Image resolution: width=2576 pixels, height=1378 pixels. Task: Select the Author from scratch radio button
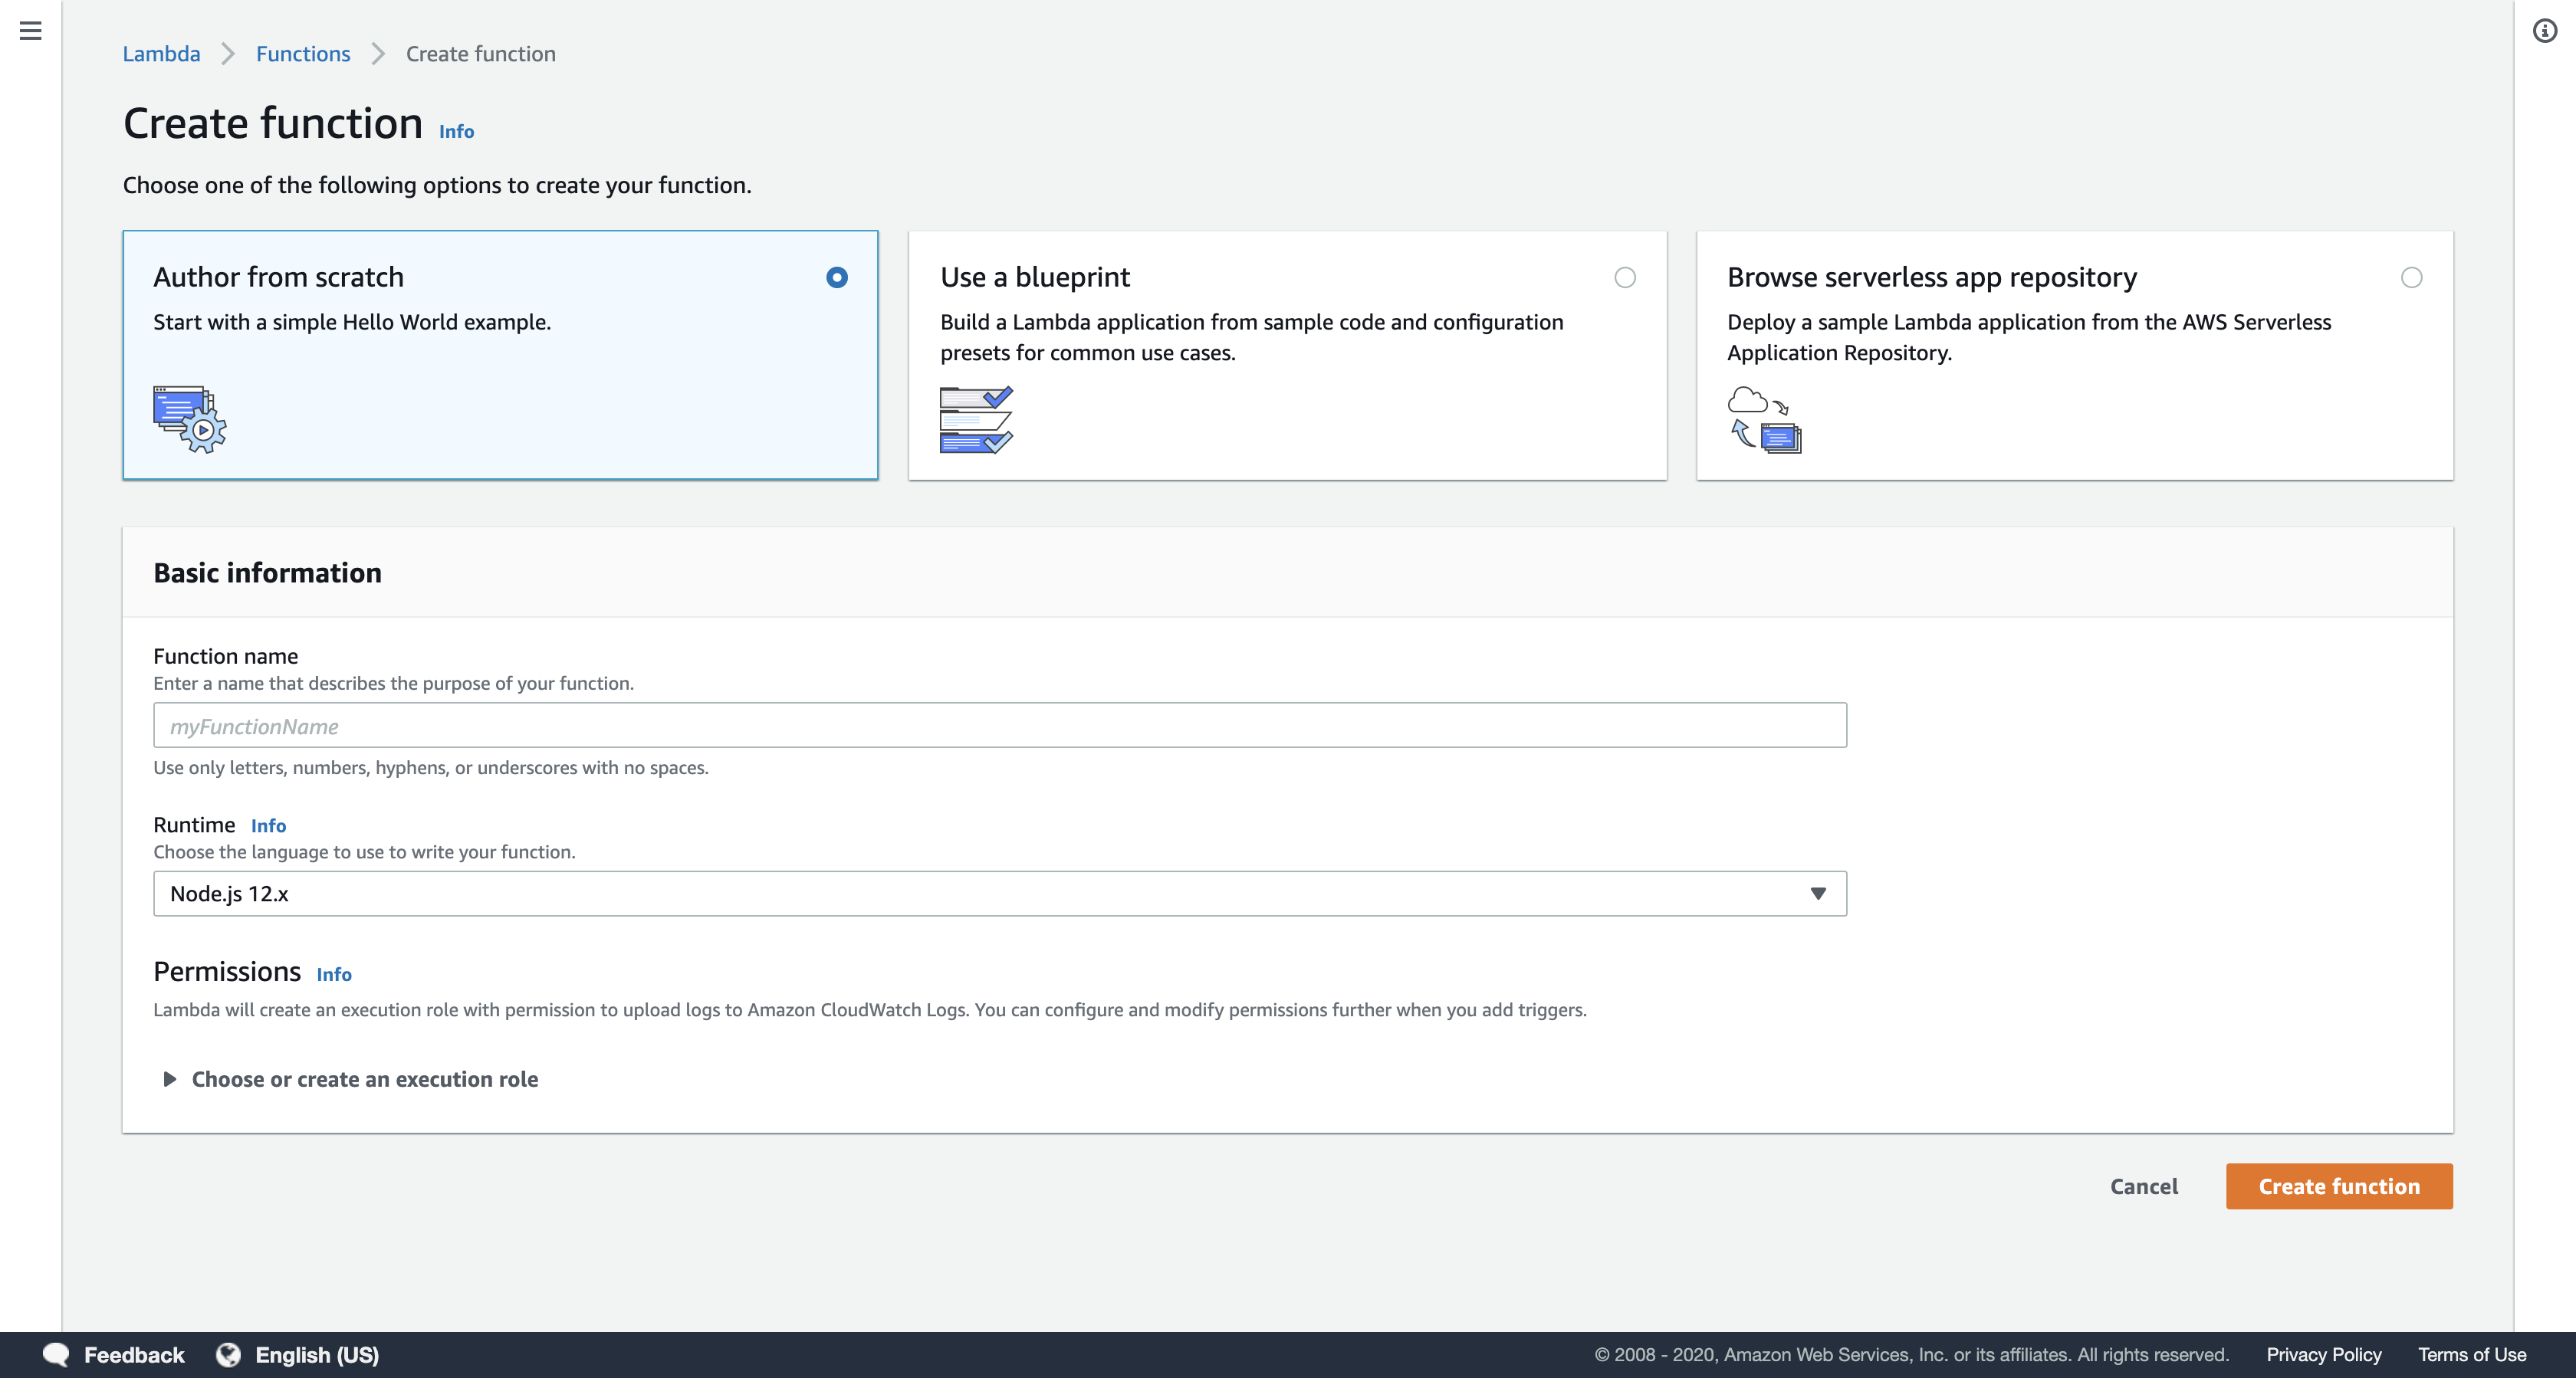tap(837, 277)
